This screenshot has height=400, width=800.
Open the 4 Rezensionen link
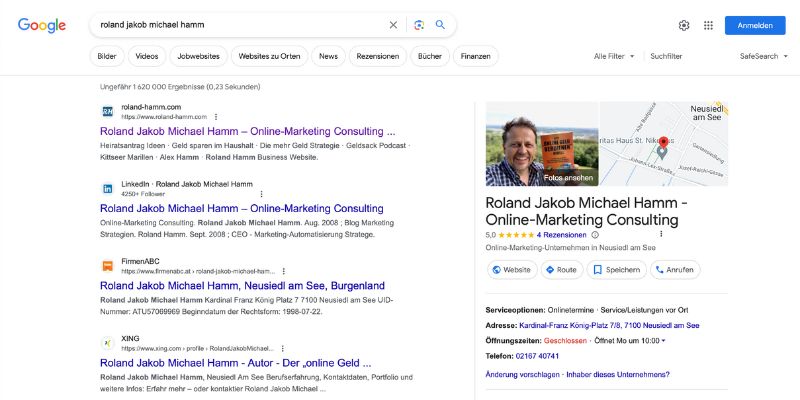561,235
